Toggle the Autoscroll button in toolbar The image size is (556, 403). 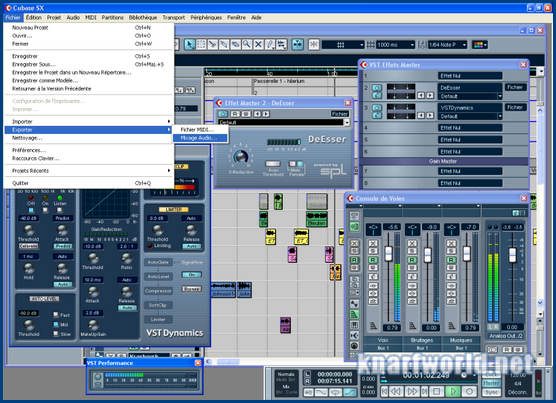coord(298,45)
